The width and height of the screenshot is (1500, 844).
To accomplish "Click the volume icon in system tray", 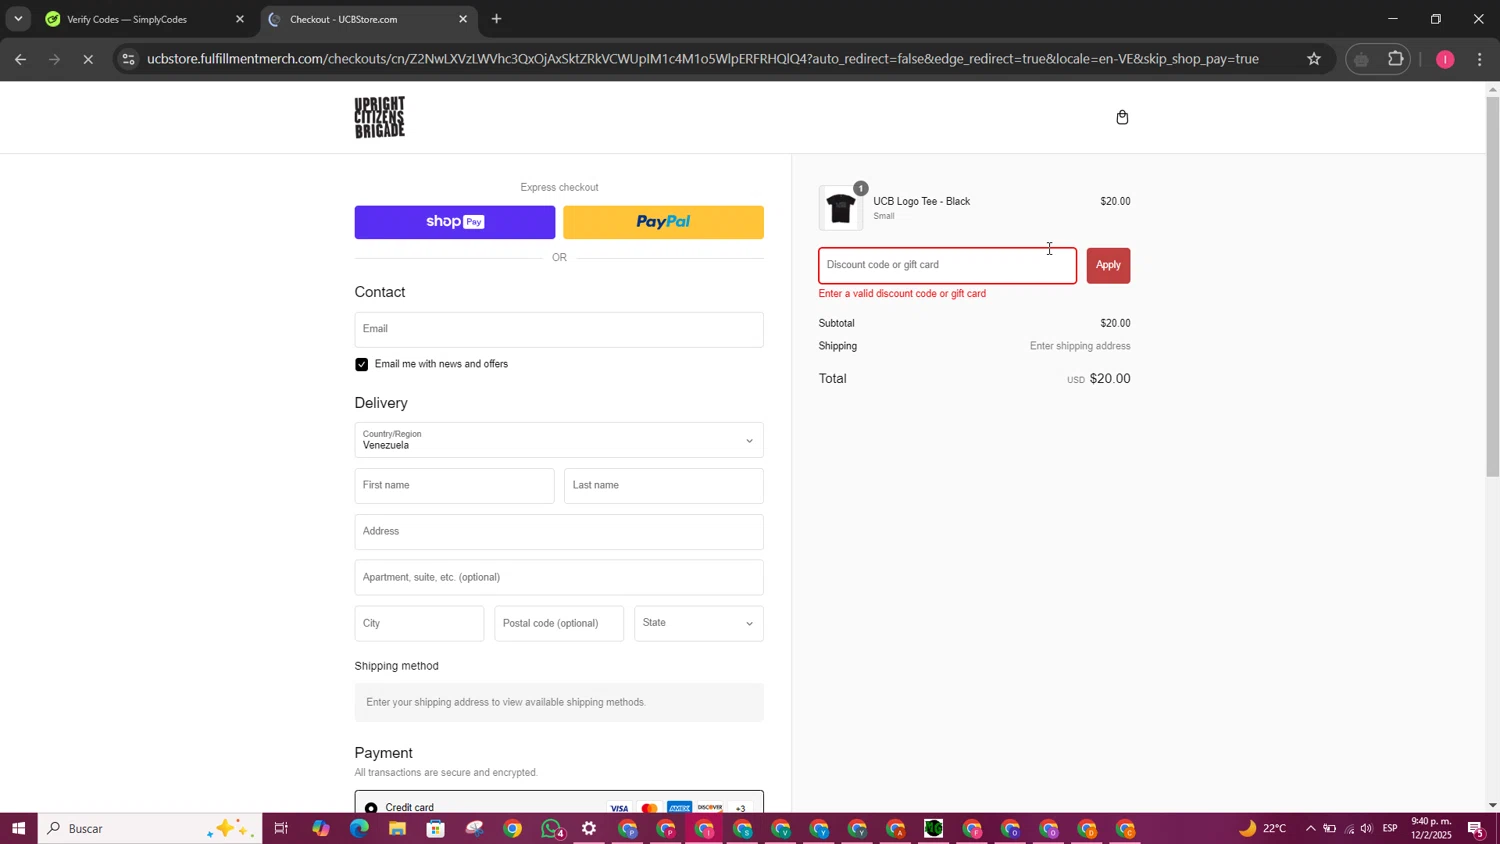I will [1367, 828].
